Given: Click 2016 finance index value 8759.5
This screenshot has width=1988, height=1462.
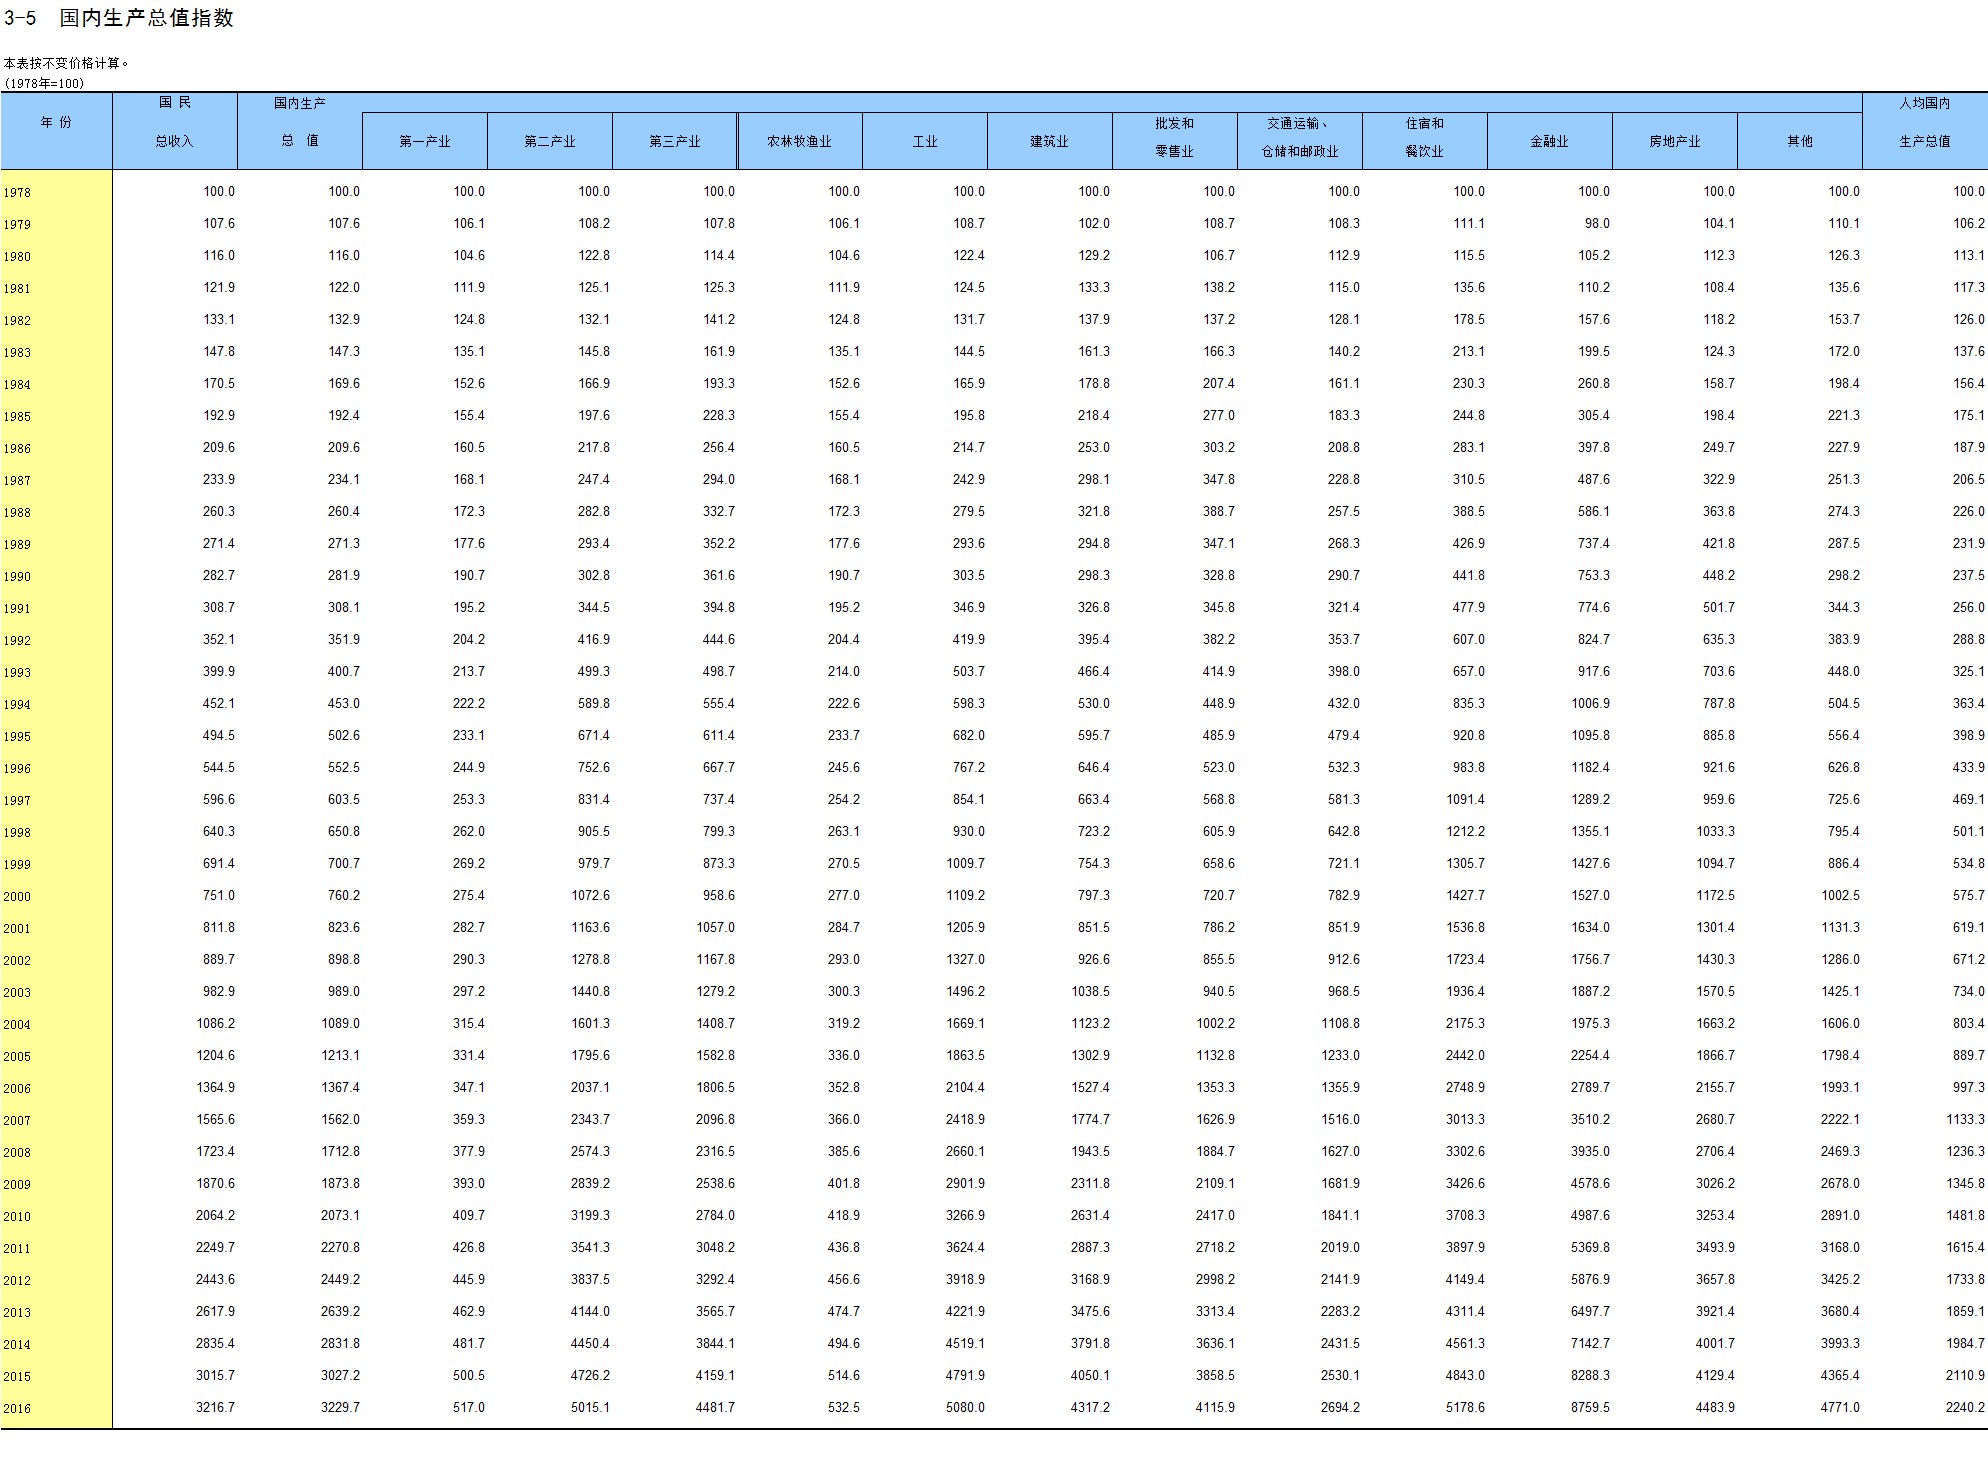Looking at the screenshot, I should 1590,1407.
